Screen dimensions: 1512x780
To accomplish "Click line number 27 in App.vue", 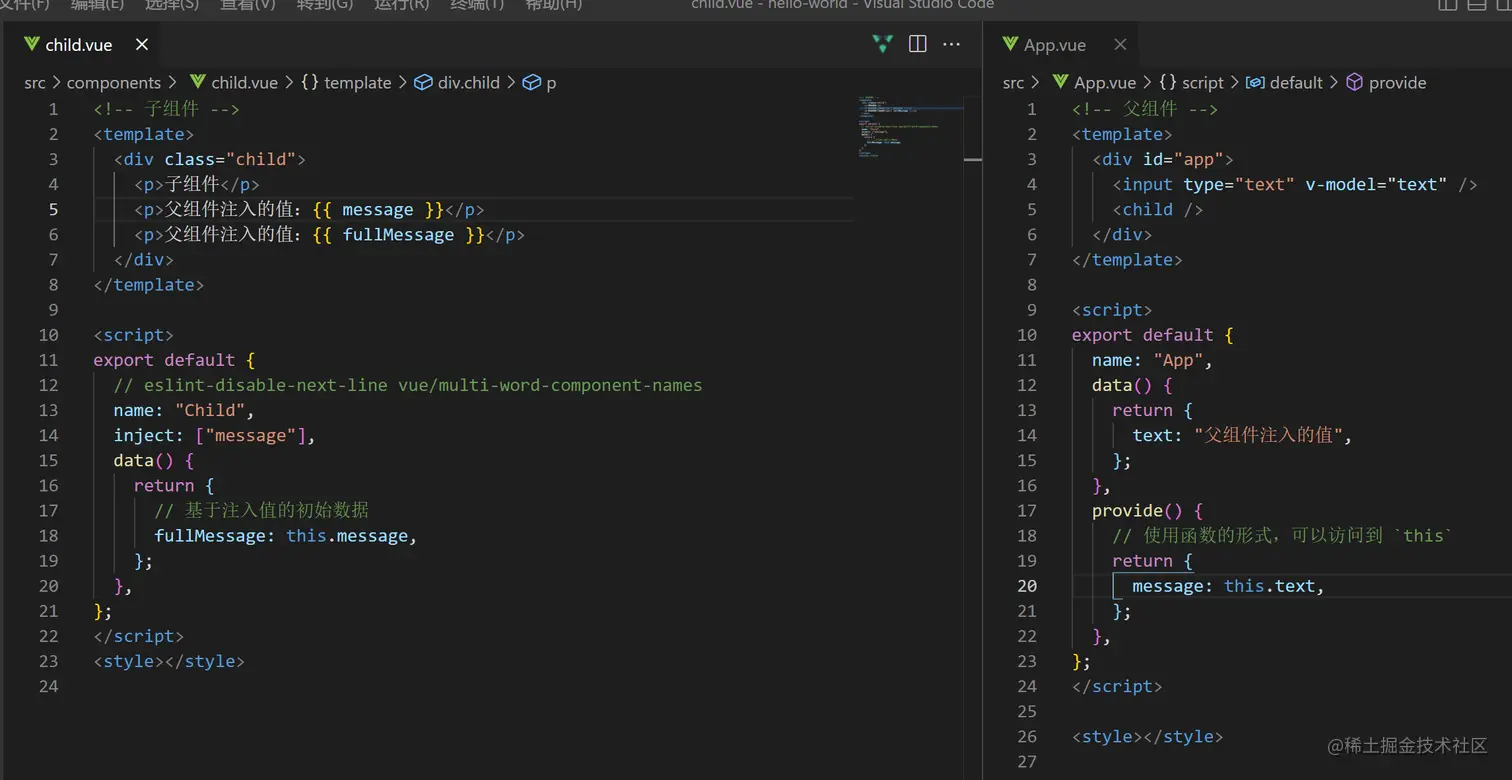I will pyautogui.click(x=1027, y=762).
